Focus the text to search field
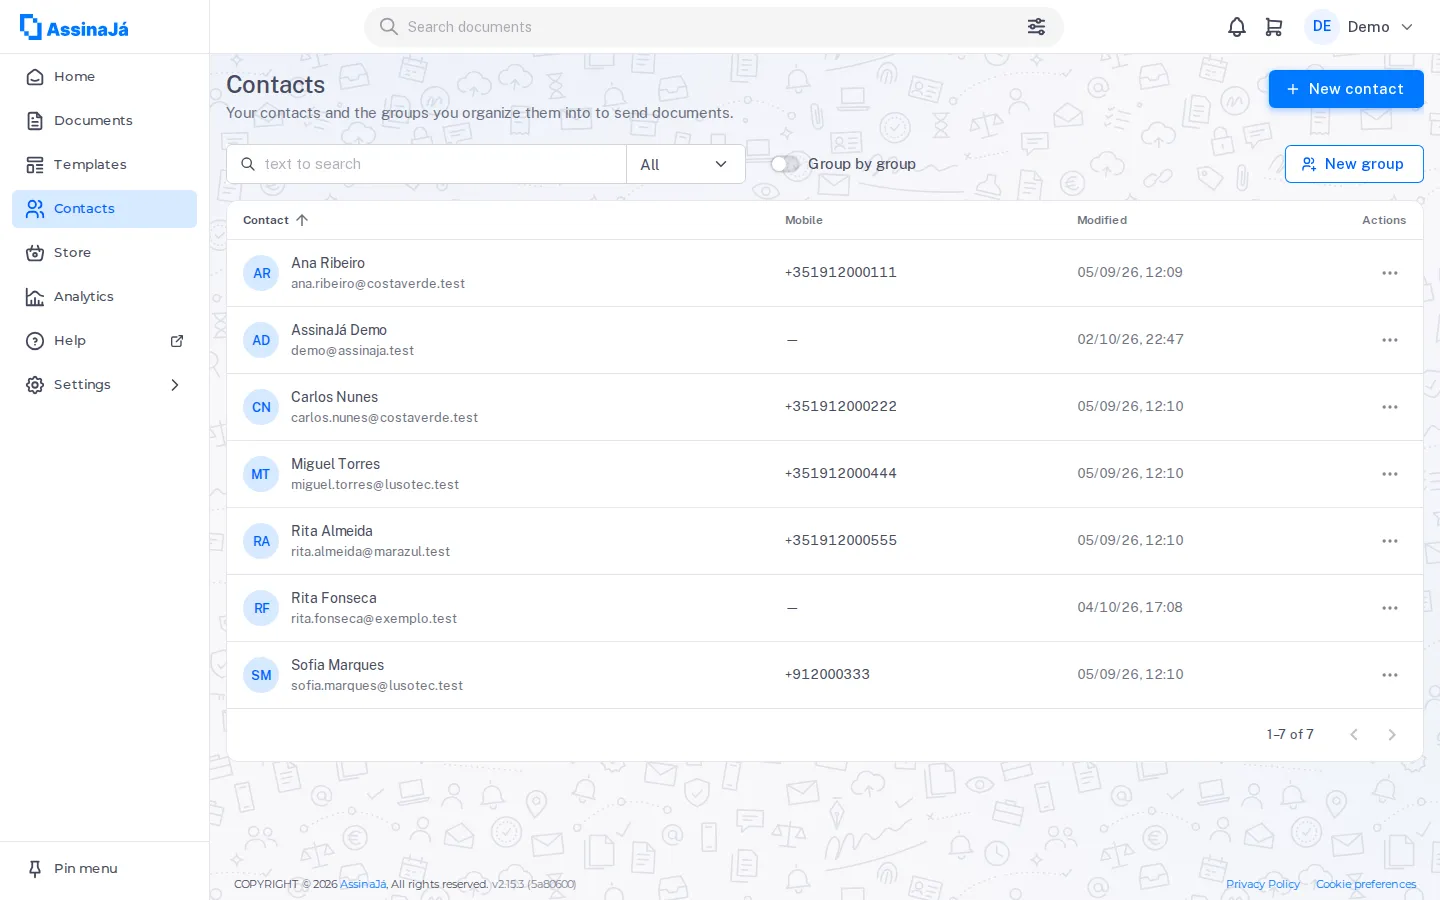1440x900 pixels. 427,164
